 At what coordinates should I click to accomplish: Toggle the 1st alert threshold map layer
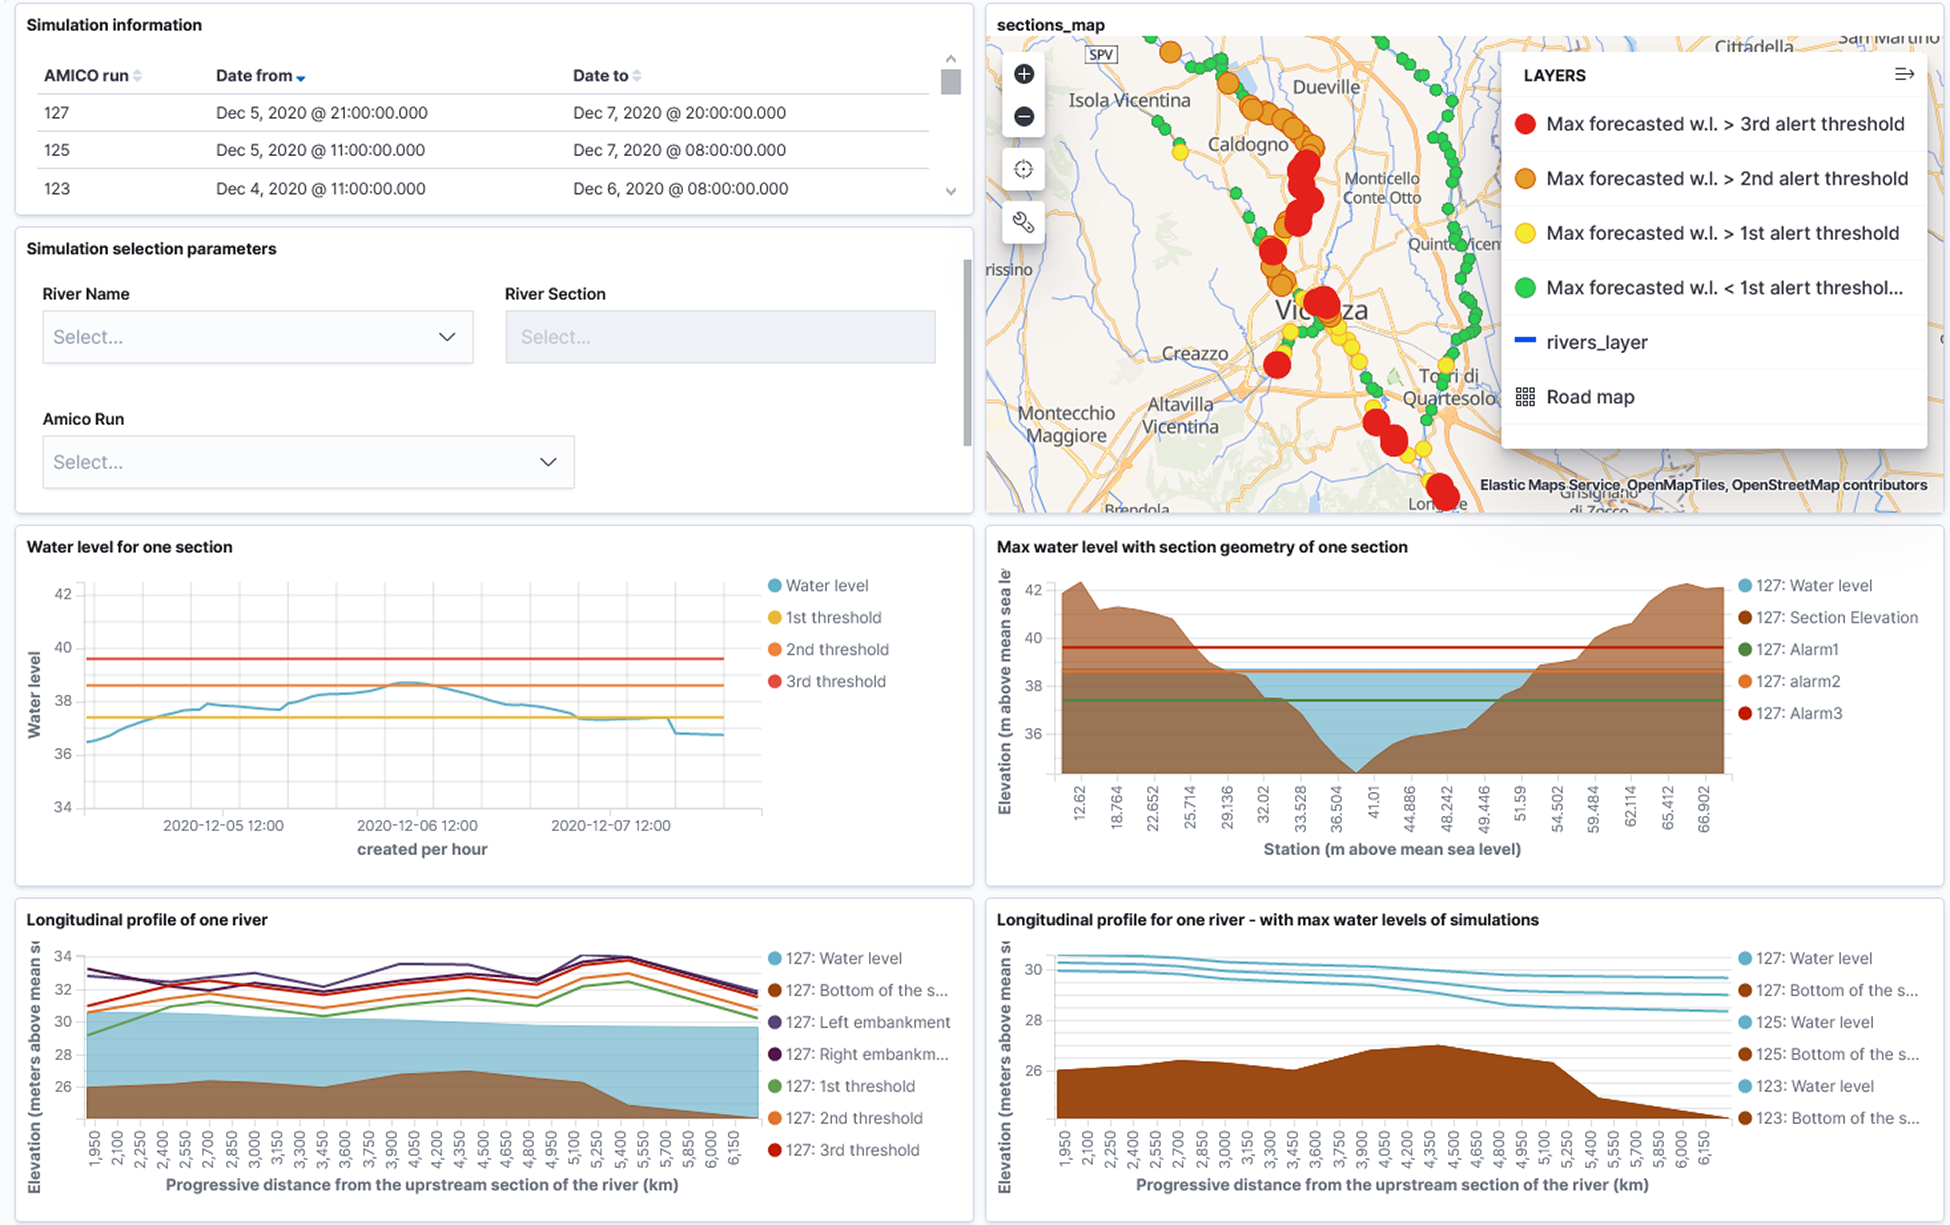tap(1722, 233)
